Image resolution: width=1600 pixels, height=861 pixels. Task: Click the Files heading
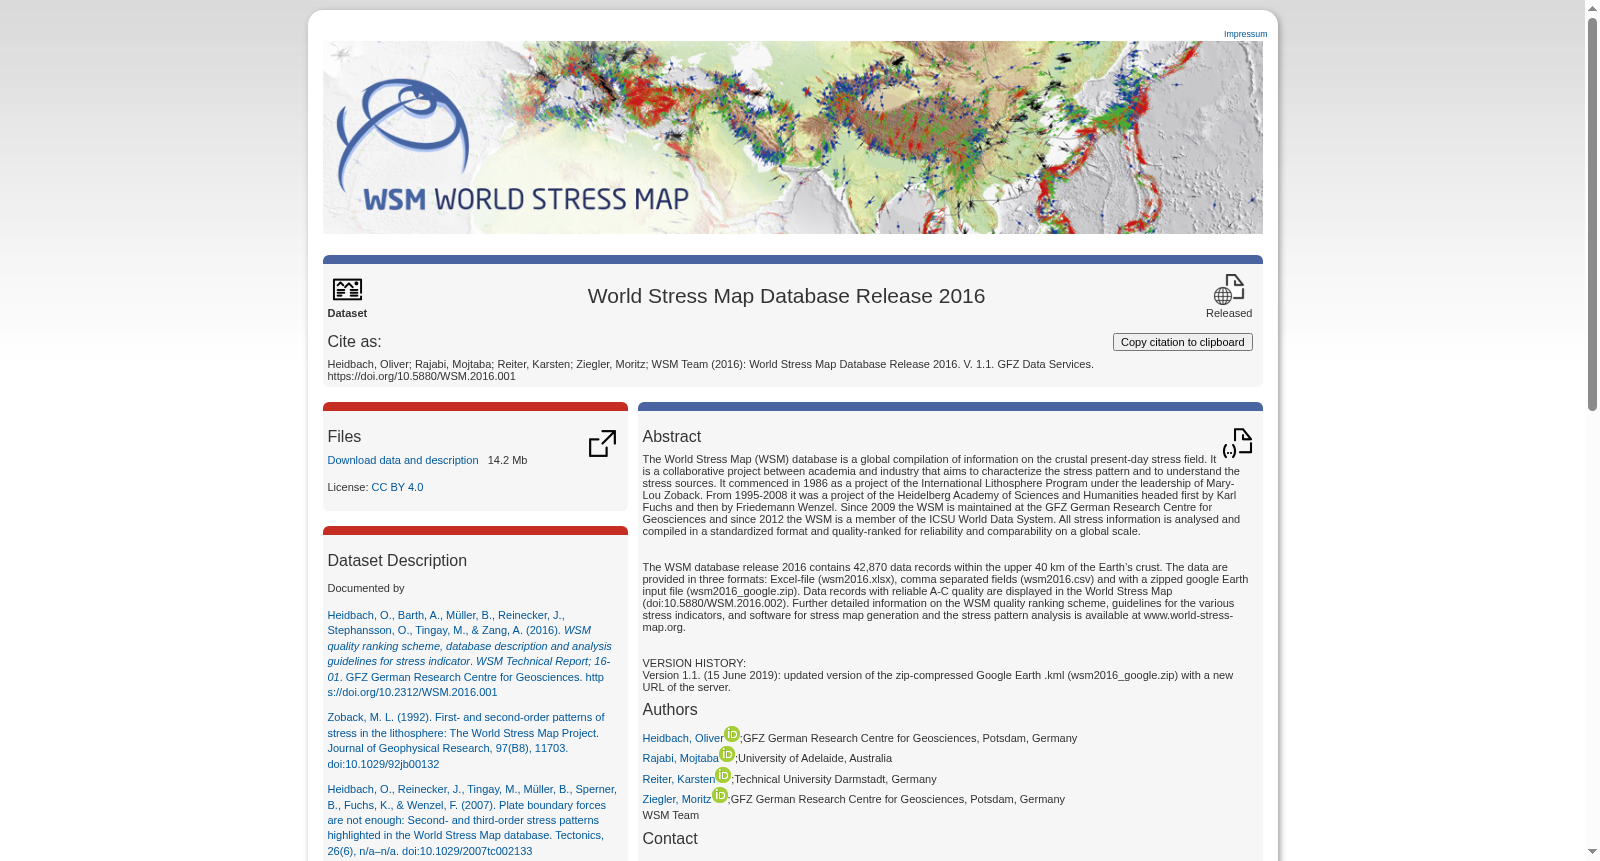tap(344, 437)
